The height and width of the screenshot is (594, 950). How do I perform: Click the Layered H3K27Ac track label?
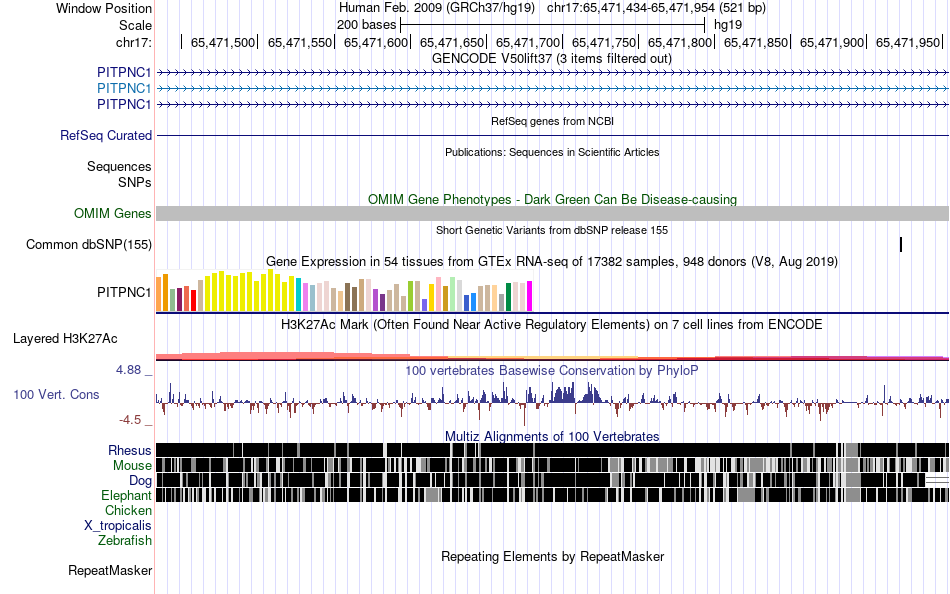coord(65,338)
